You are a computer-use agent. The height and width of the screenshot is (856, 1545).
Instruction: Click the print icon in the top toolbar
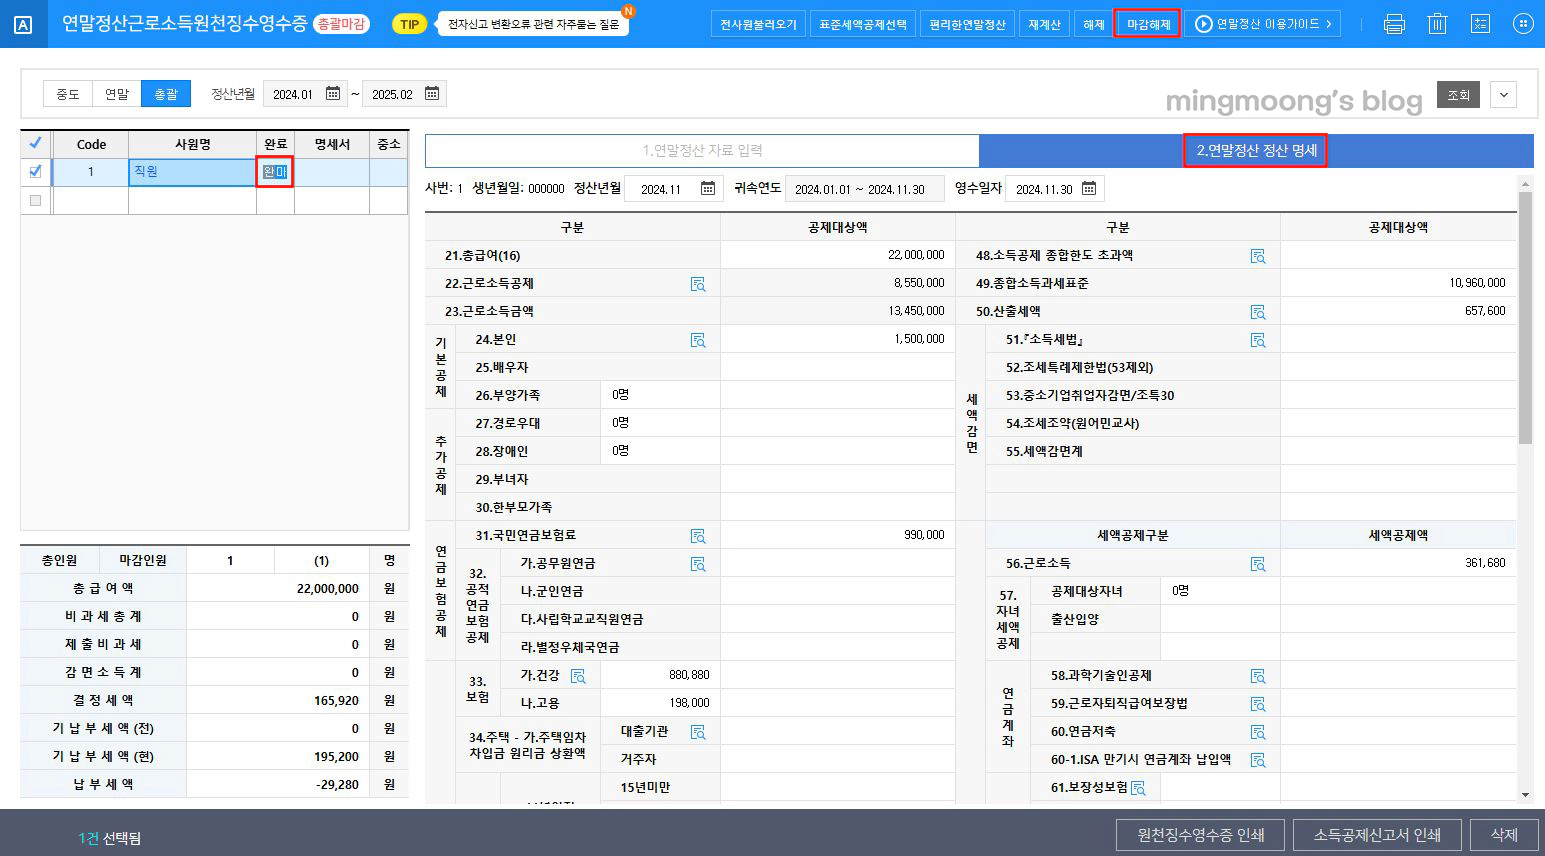1397,22
